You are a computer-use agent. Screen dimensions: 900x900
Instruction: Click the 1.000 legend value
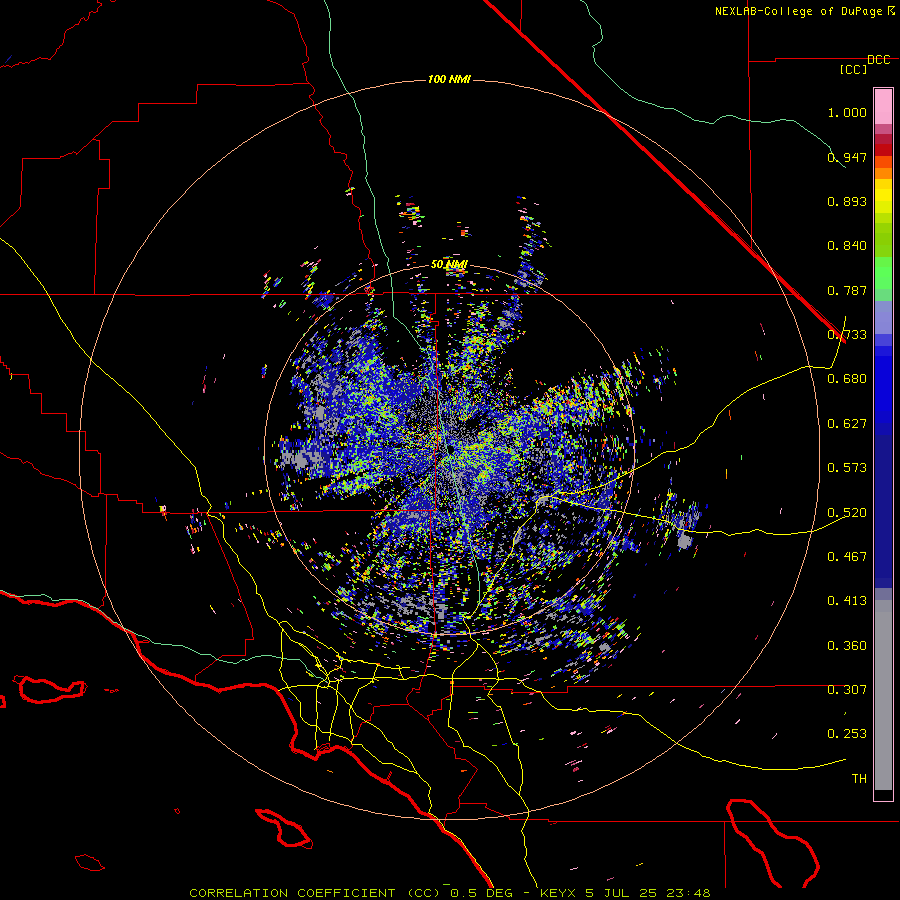click(847, 112)
